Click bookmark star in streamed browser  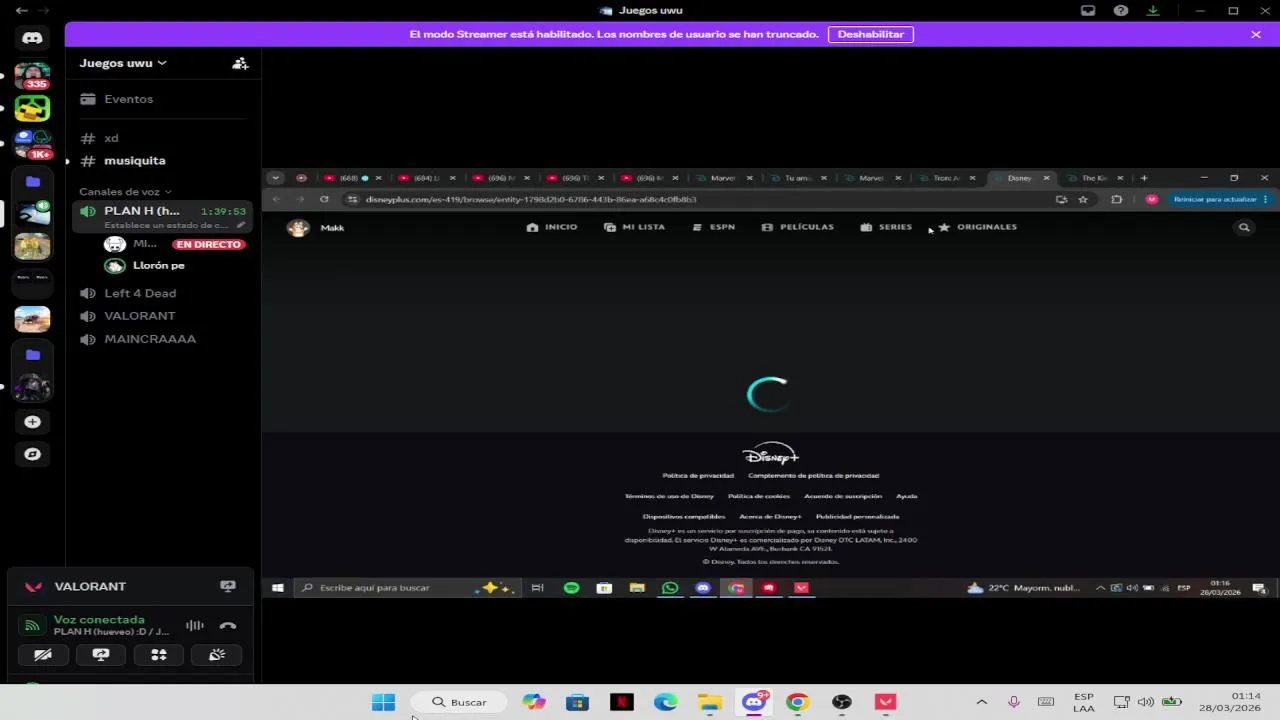tap(1083, 199)
